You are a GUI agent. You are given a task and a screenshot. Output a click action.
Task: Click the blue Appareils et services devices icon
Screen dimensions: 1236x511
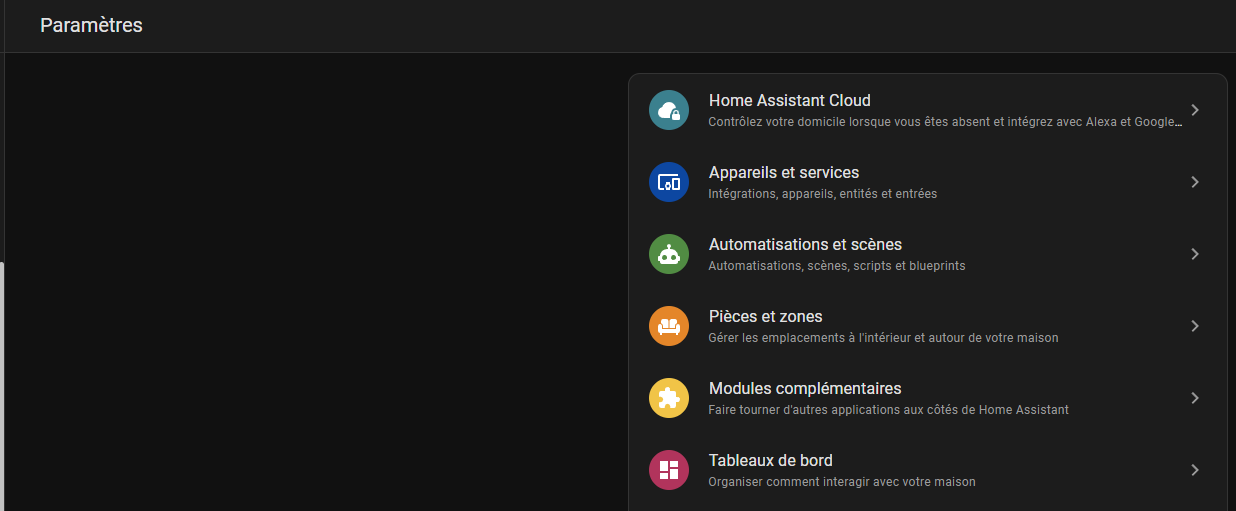(x=669, y=182)
